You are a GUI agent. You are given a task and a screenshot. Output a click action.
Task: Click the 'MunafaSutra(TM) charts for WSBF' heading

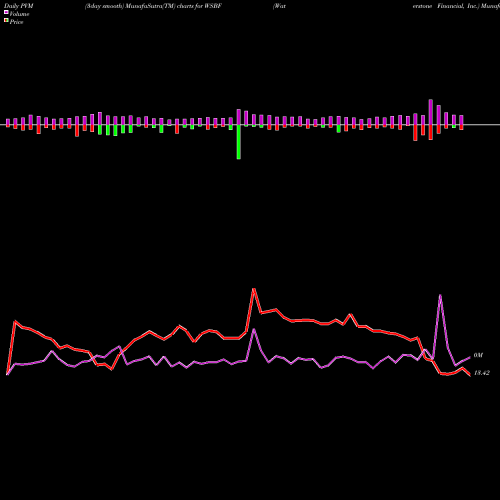coord(172,6)
